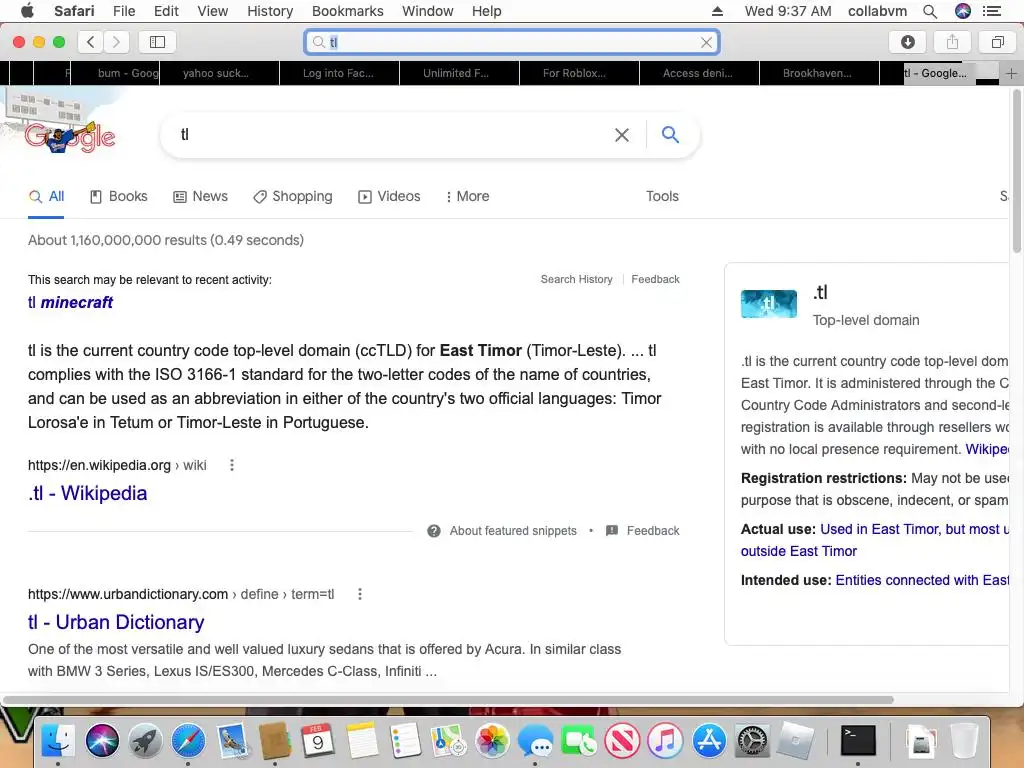This screenshot has width=1024, height=768.
Task: Open the File menu
Action: pyautogui.click(x=123, y=11)
